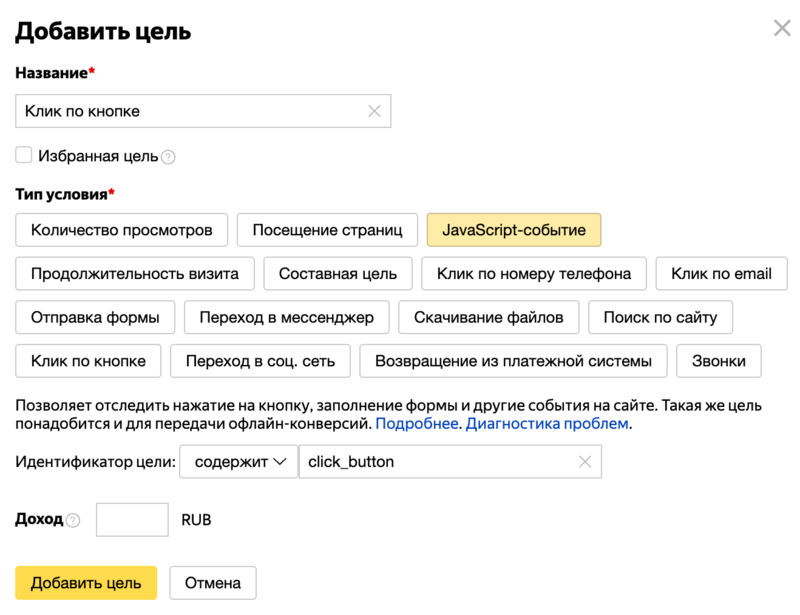Clear the goal name field text
Viewport: 800px width, 615px height.
click(375, 112)
